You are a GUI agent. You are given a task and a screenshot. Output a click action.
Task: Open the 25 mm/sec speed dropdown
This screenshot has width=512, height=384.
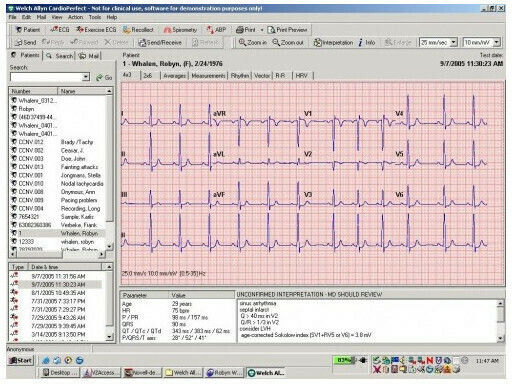[454, 42]
